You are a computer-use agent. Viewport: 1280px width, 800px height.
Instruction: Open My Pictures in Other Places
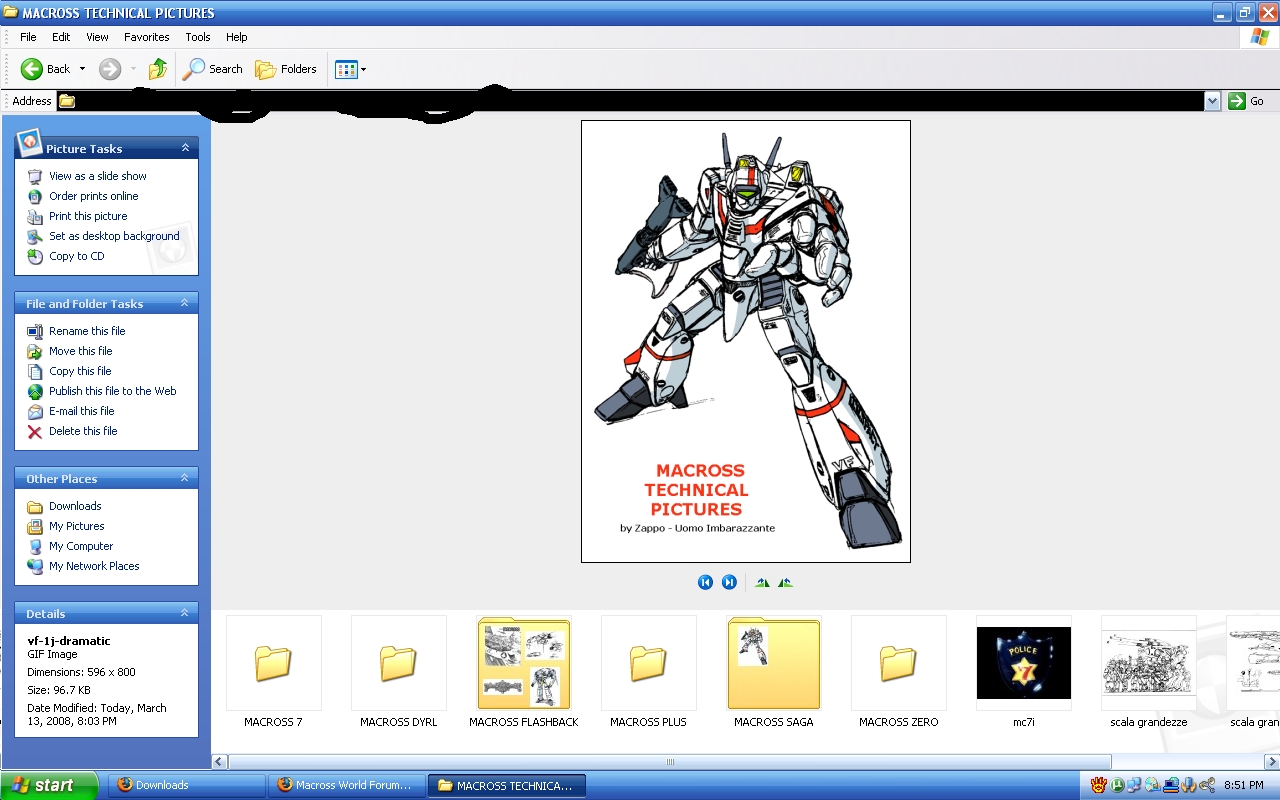coord(76,526)
